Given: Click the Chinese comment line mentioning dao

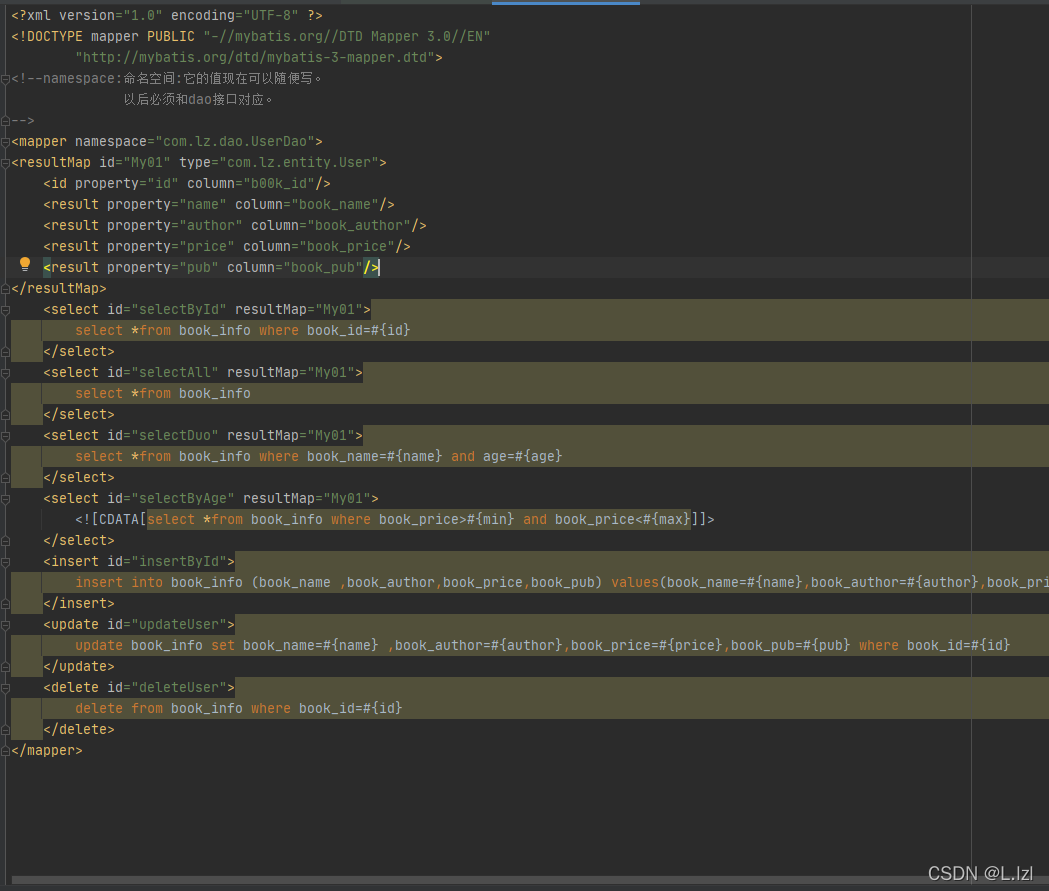Looking at the screenshot, I should coord(198,100).
